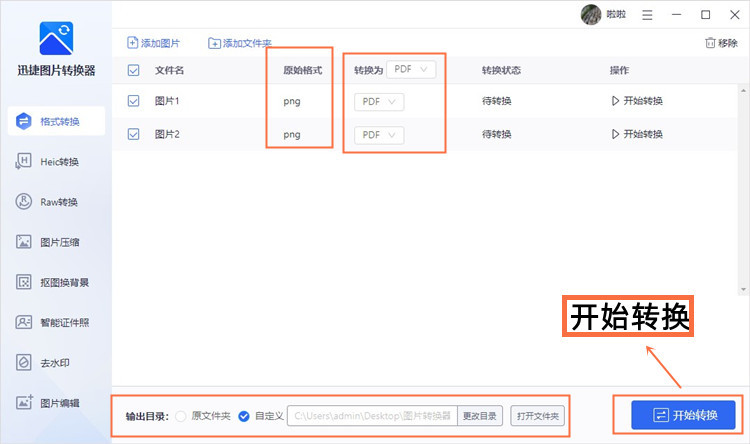Click the file list vertical scrollbar
This screenshot has width=750, height=444.
tap(743, 189)
